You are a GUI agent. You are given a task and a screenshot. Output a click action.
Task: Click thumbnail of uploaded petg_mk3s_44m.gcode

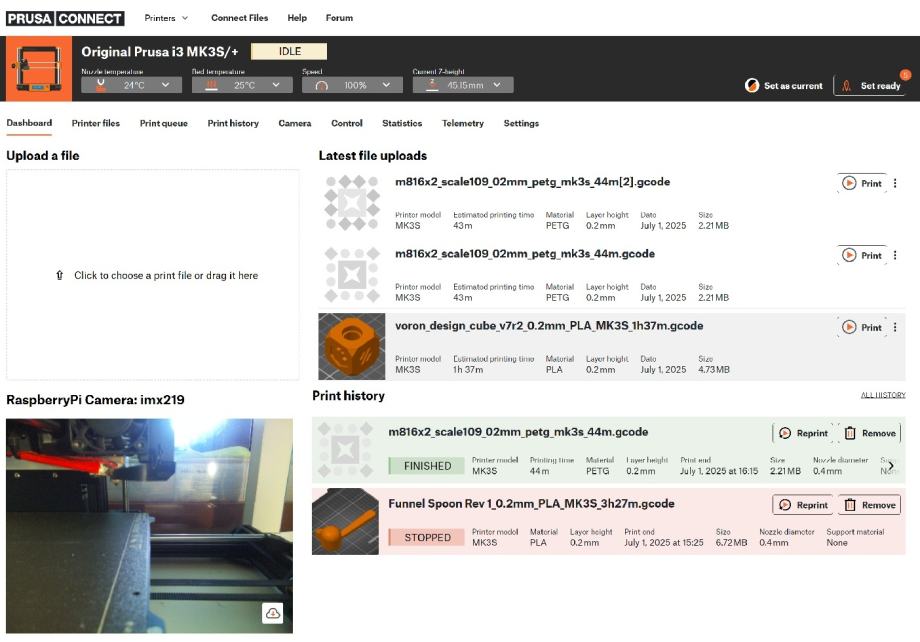(352, 275)
